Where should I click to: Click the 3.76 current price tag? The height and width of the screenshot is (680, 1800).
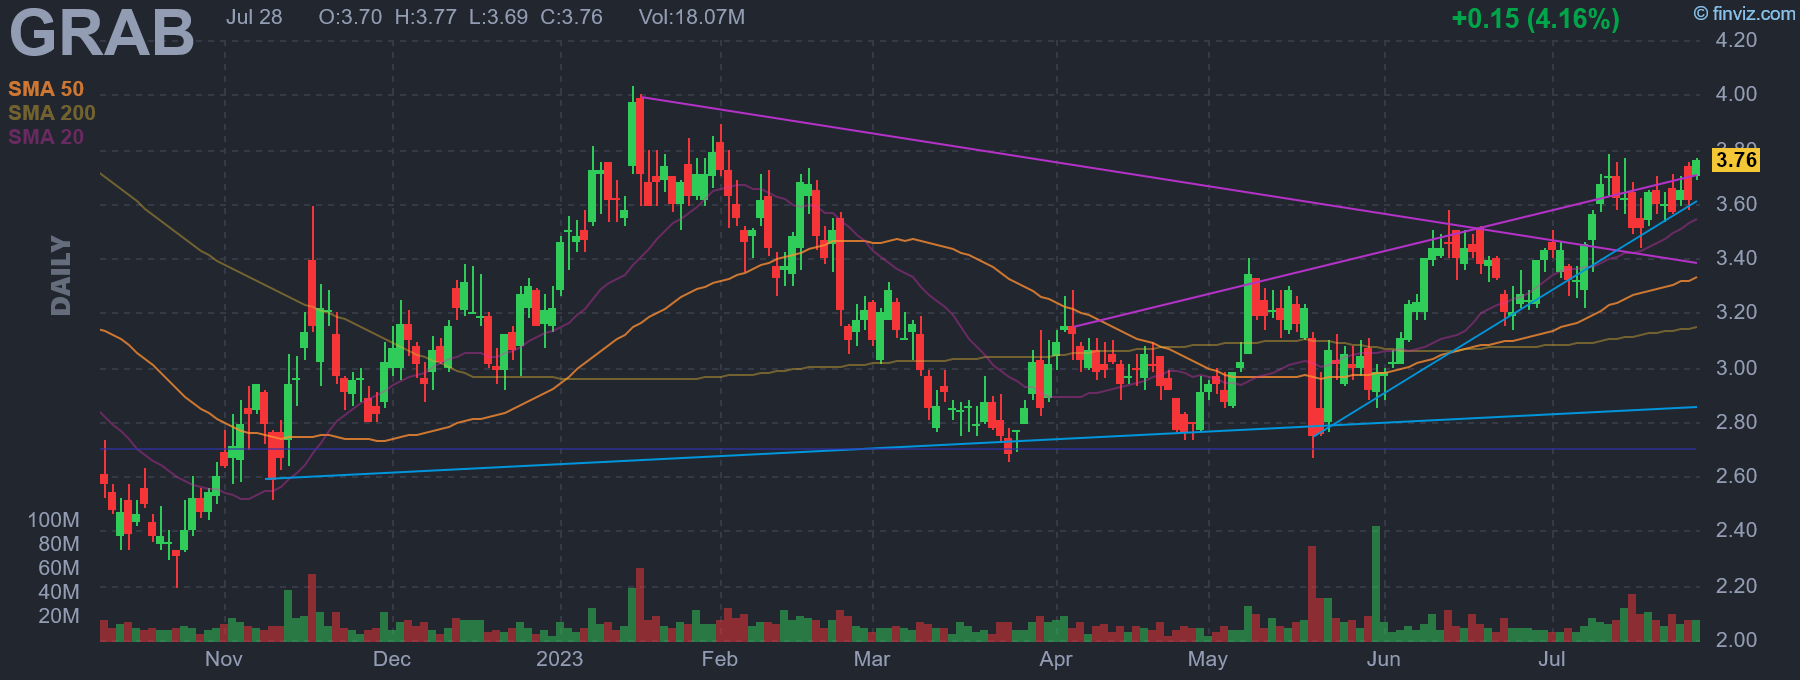coord(1735,160)
